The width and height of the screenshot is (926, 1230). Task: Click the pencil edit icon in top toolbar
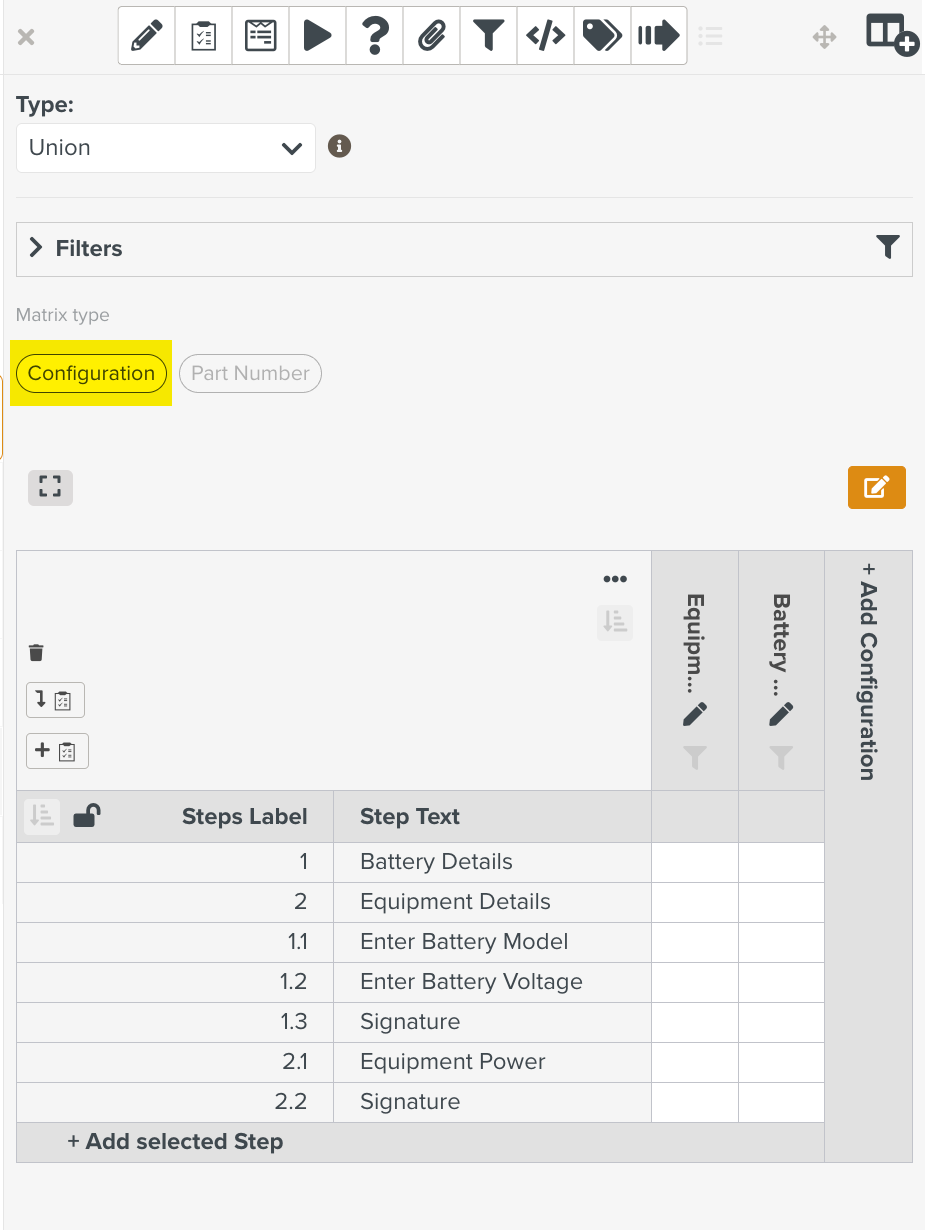pyautogui.click(x=147, y=37)
